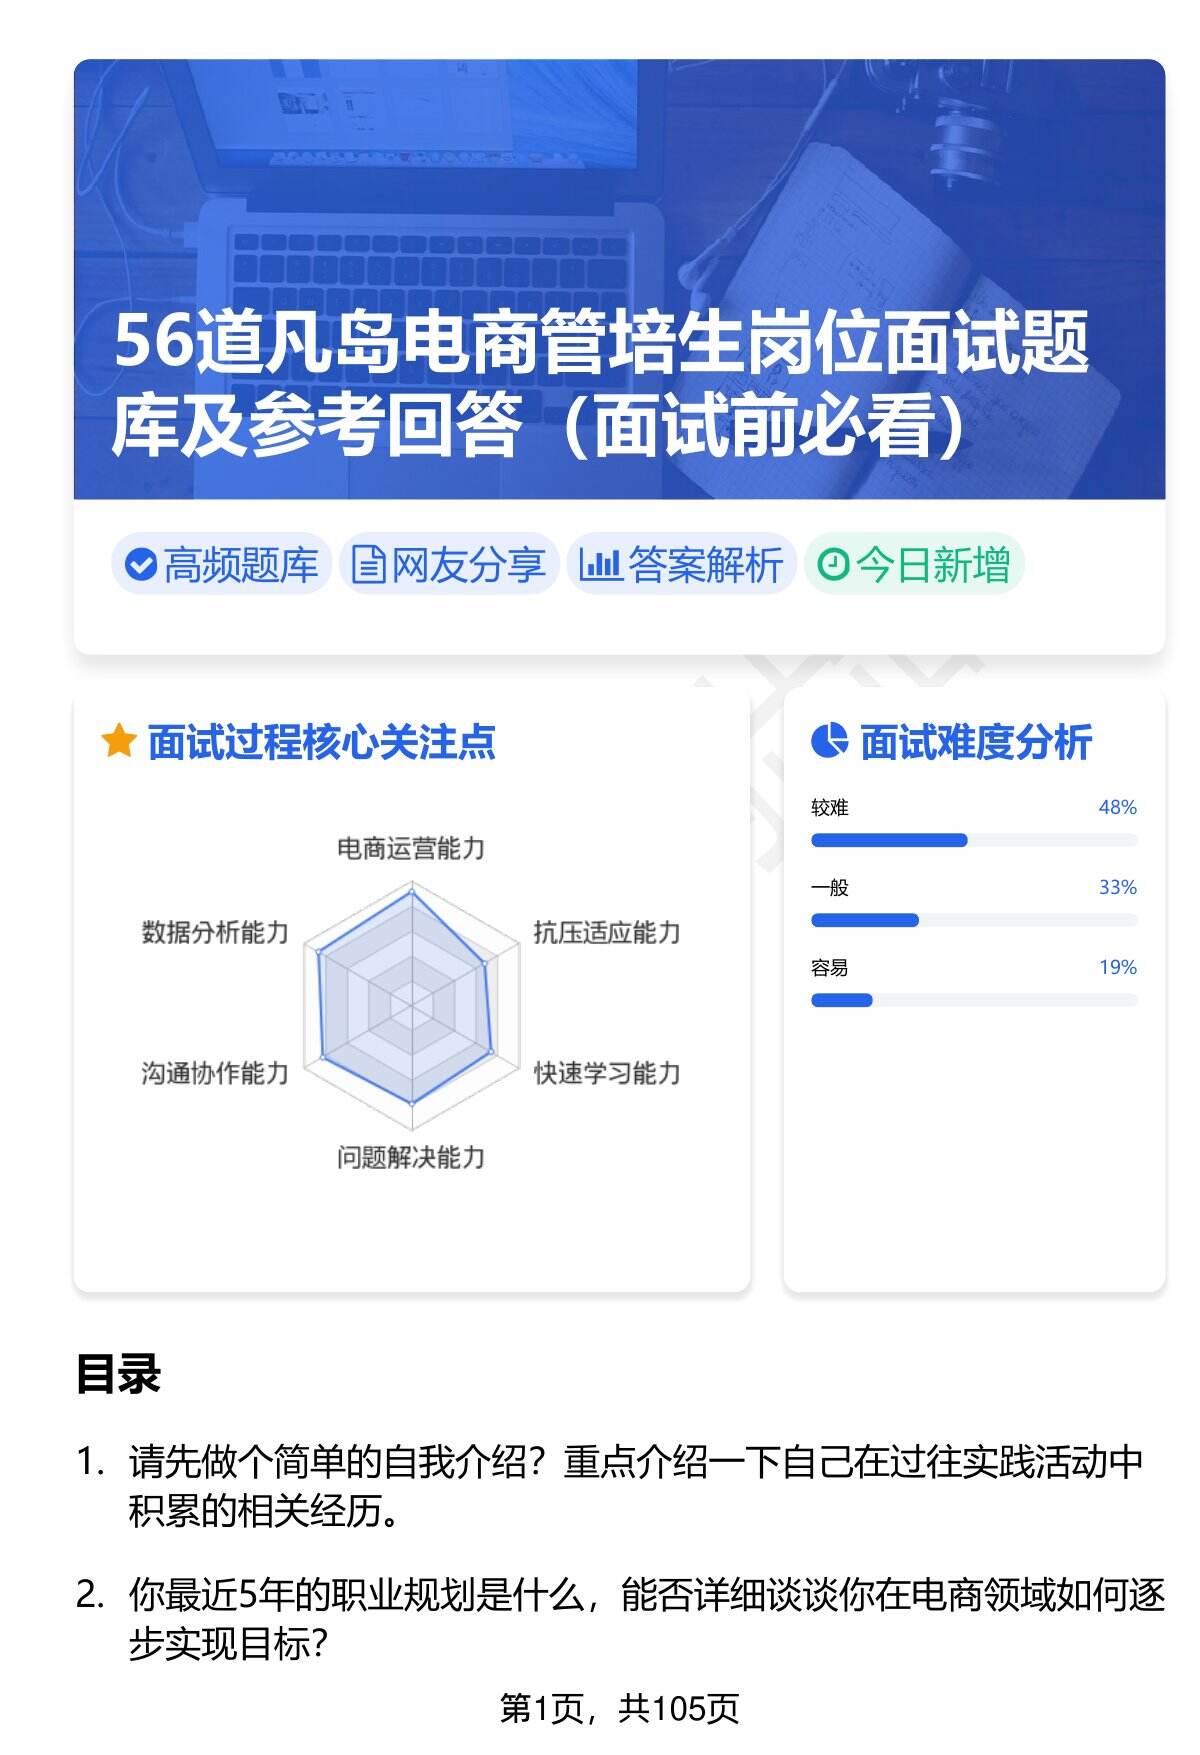
Task: Click the 第1页，共105页 page indicator
Action: tap(619, 1708)
